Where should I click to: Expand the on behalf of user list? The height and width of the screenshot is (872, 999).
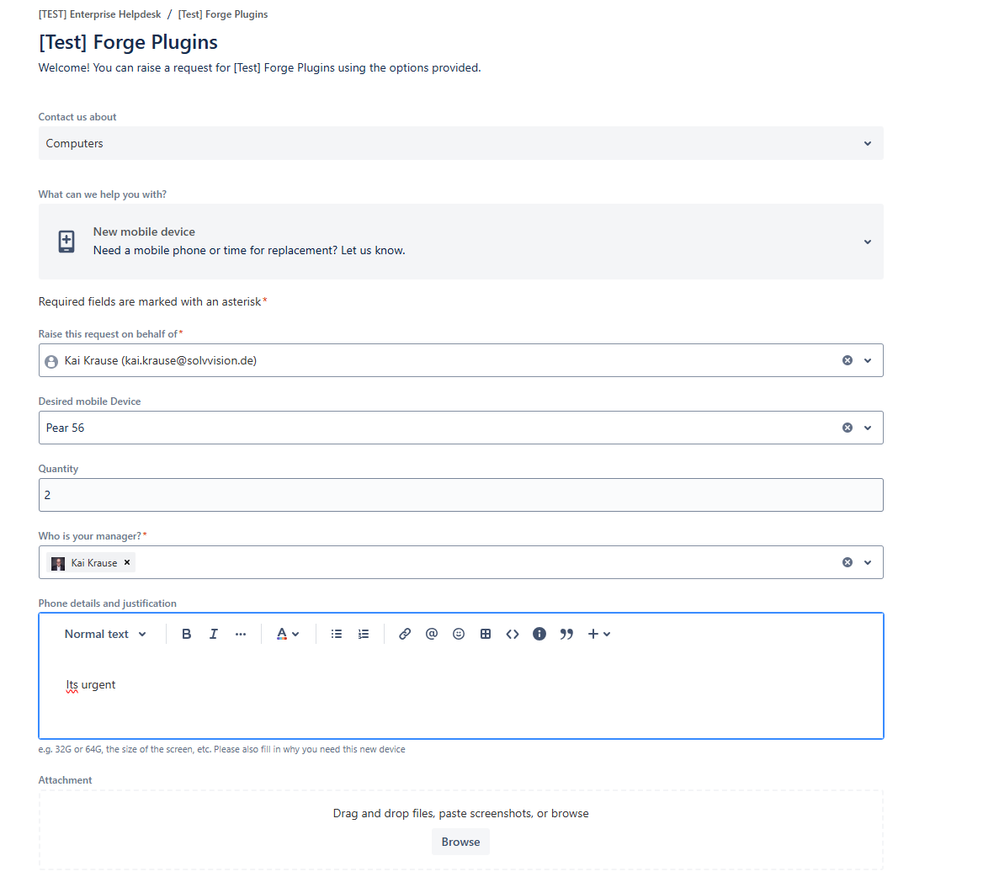click(x=868, y=361)
